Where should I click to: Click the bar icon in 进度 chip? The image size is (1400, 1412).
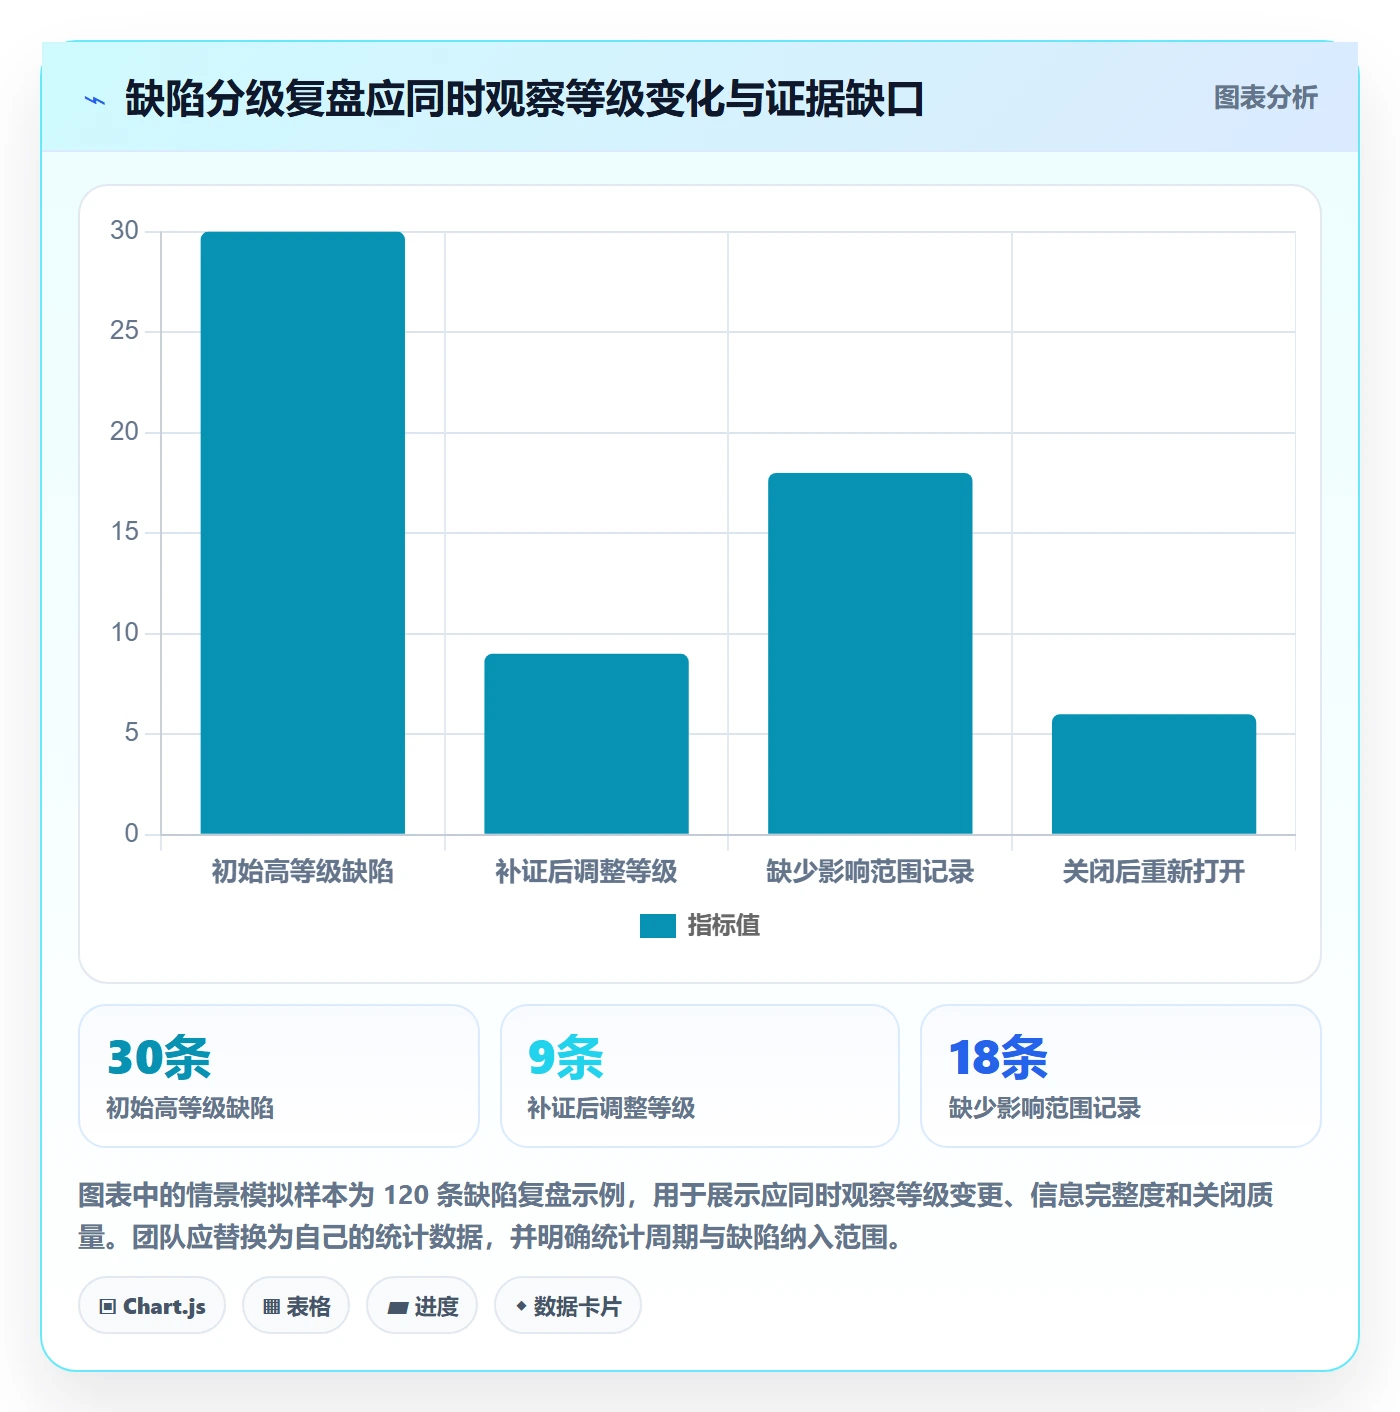(397, 1308)
